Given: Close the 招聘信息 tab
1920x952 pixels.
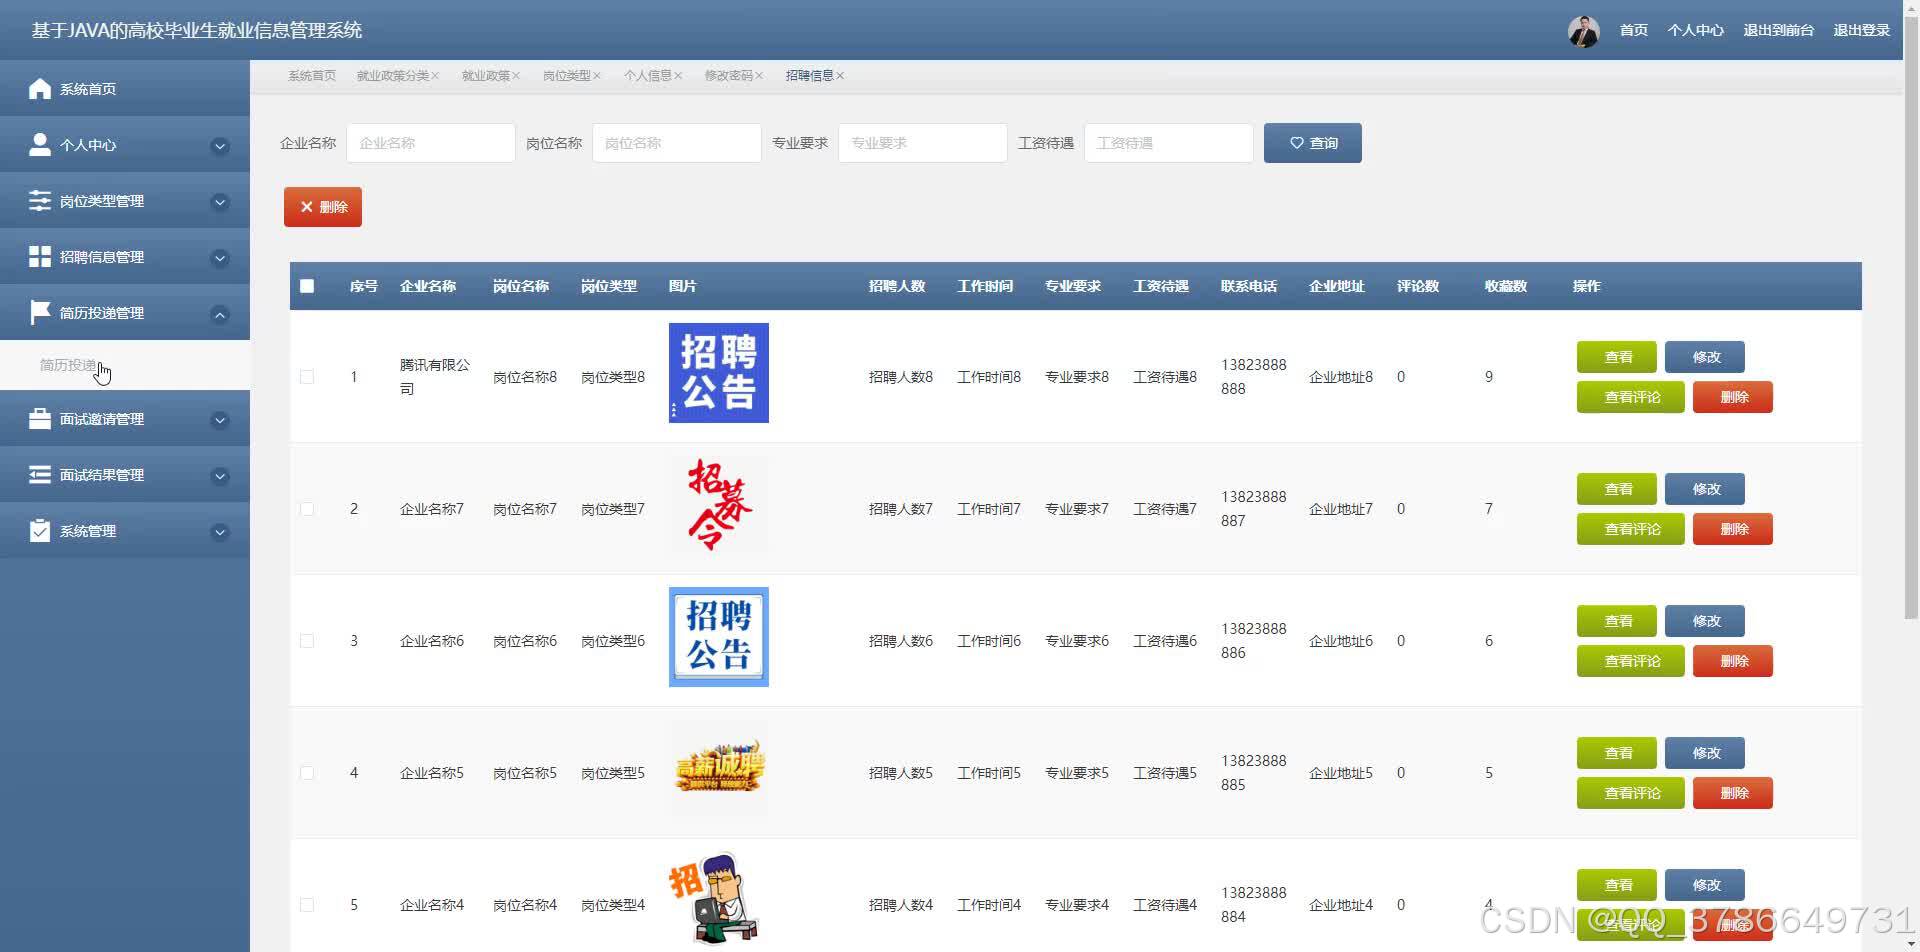Looking at the screenshot, I should [840, 76].
